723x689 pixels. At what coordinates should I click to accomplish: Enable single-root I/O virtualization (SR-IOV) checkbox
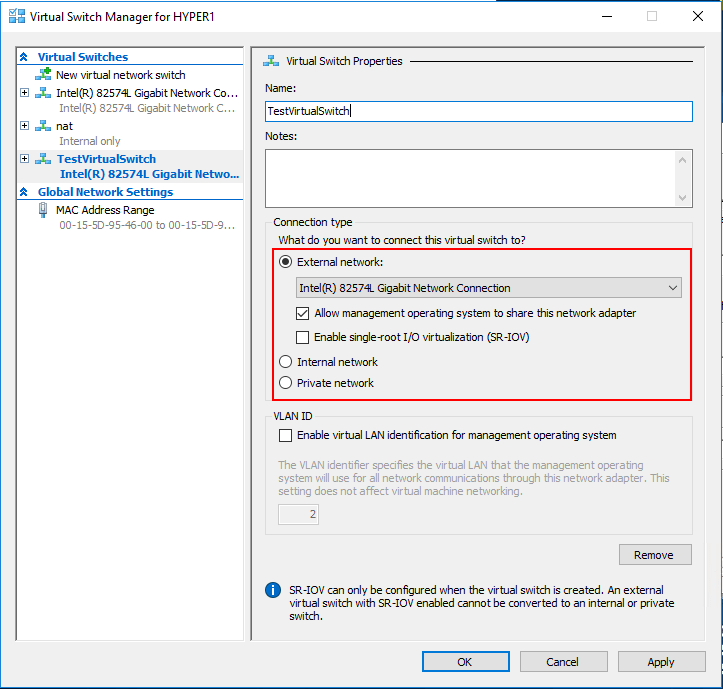coord(302,337)
